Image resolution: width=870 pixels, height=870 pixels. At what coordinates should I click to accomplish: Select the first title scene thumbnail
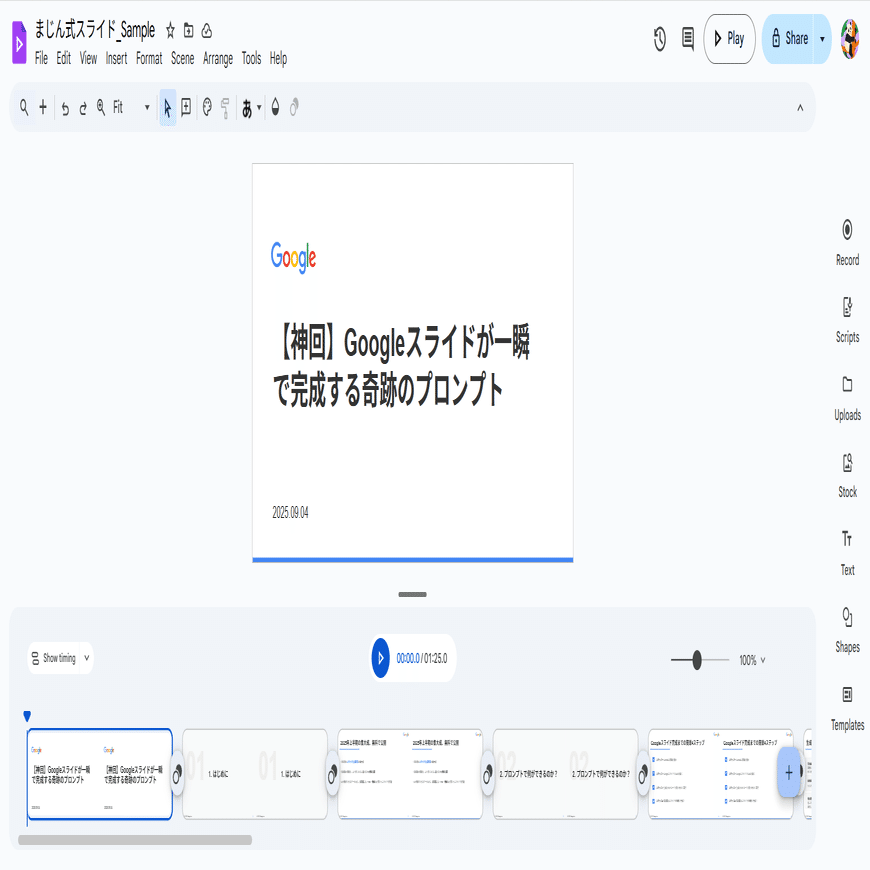coord(100,774)
